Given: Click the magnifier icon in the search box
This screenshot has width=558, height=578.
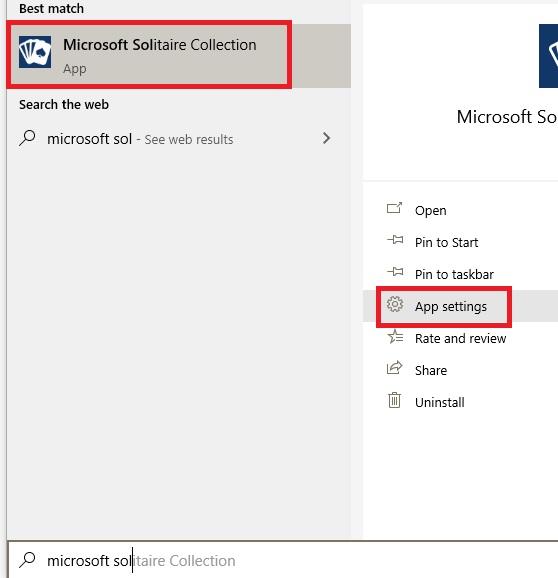Looking at the screenshot, I should (27, 560).
